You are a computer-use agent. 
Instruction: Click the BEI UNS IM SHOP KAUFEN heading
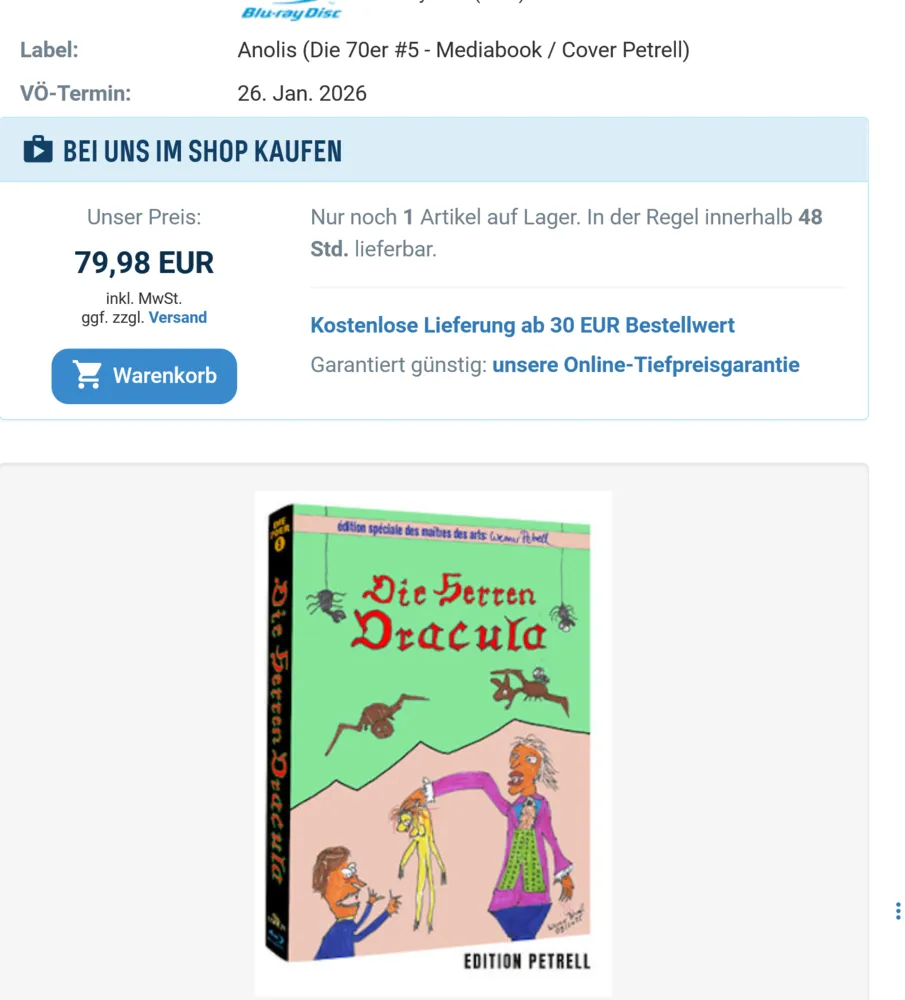(x=202, y=151)
